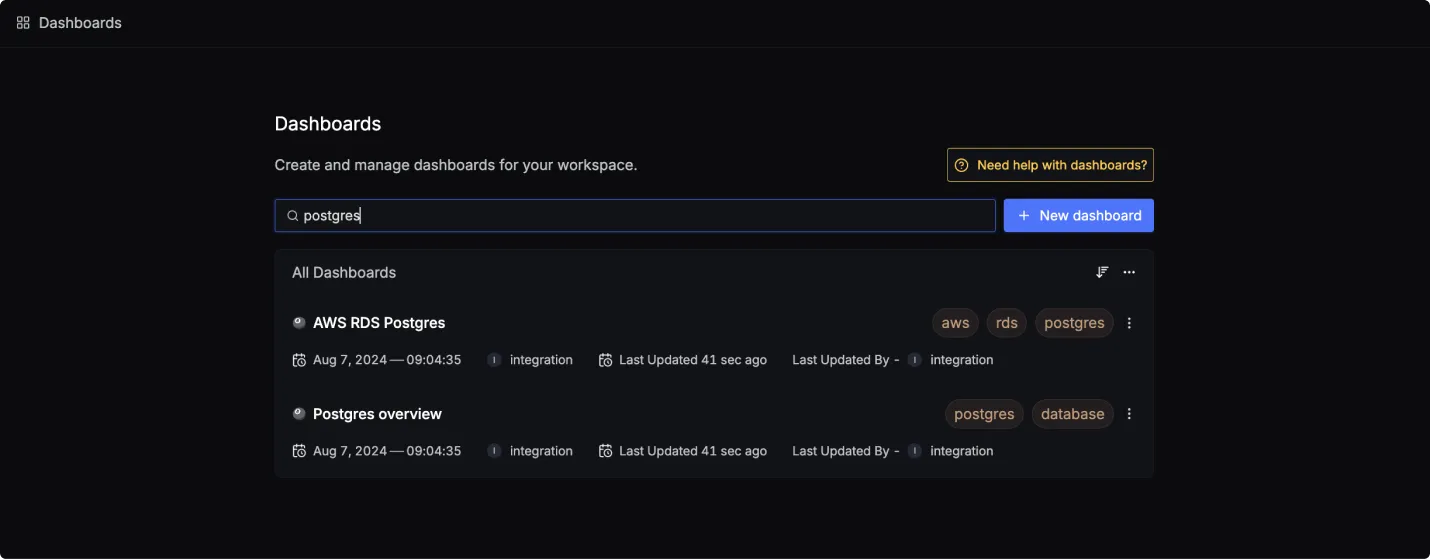Select the postgres tag on AWS RDS Postgres
The image size is (1430, 559).
(x=1074, y=323)
